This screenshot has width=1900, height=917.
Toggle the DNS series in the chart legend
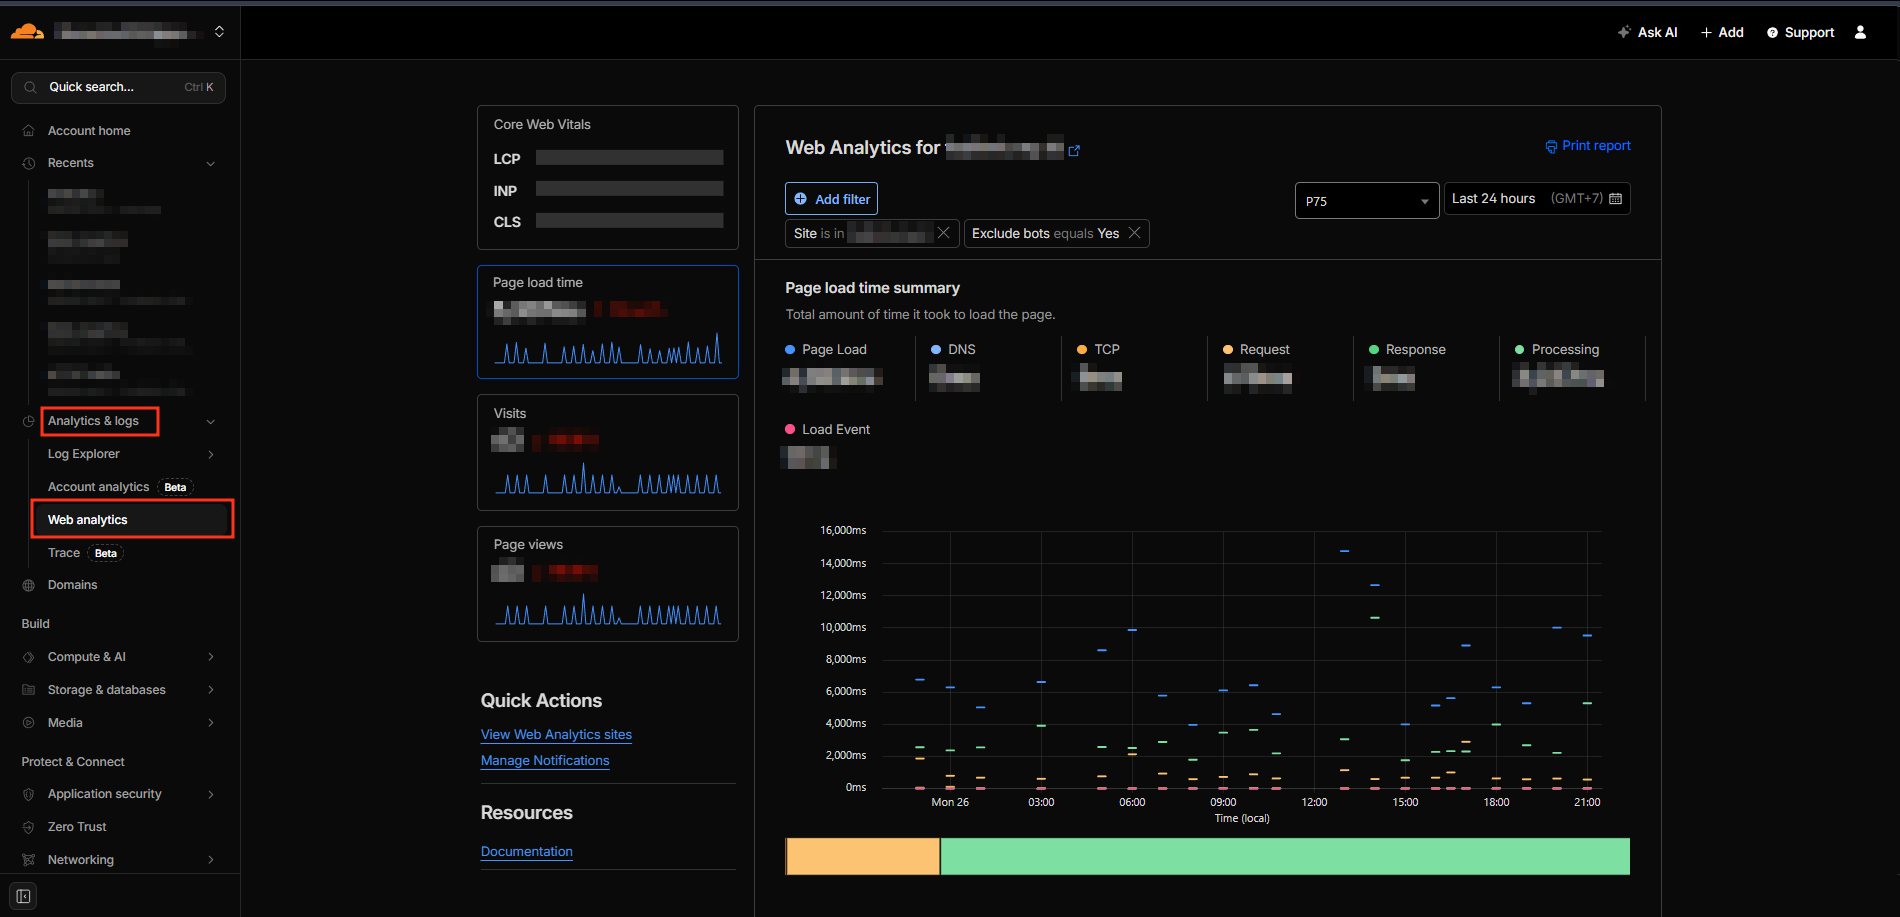(952, 349)
